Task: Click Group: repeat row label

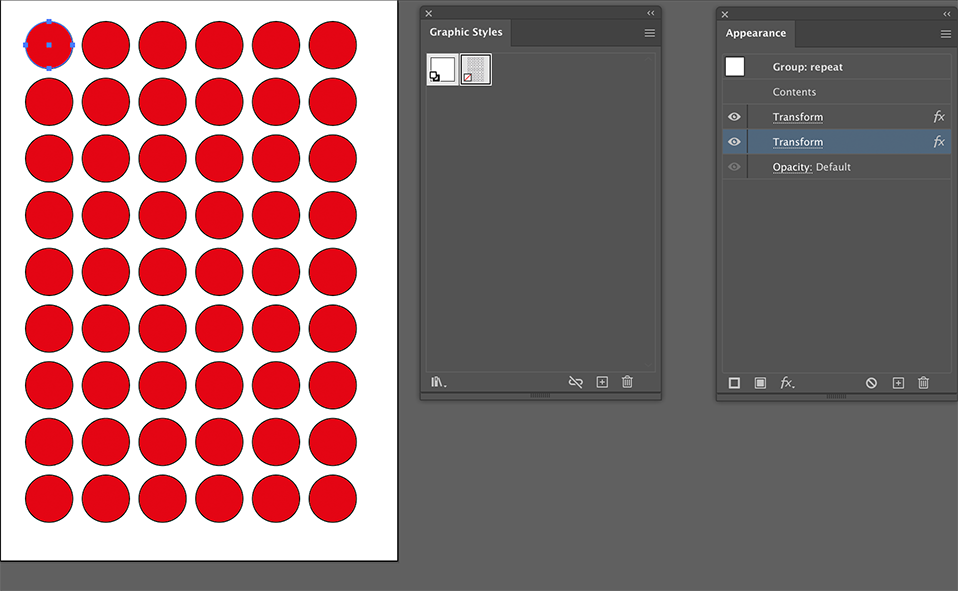Action: click(807, 67)
